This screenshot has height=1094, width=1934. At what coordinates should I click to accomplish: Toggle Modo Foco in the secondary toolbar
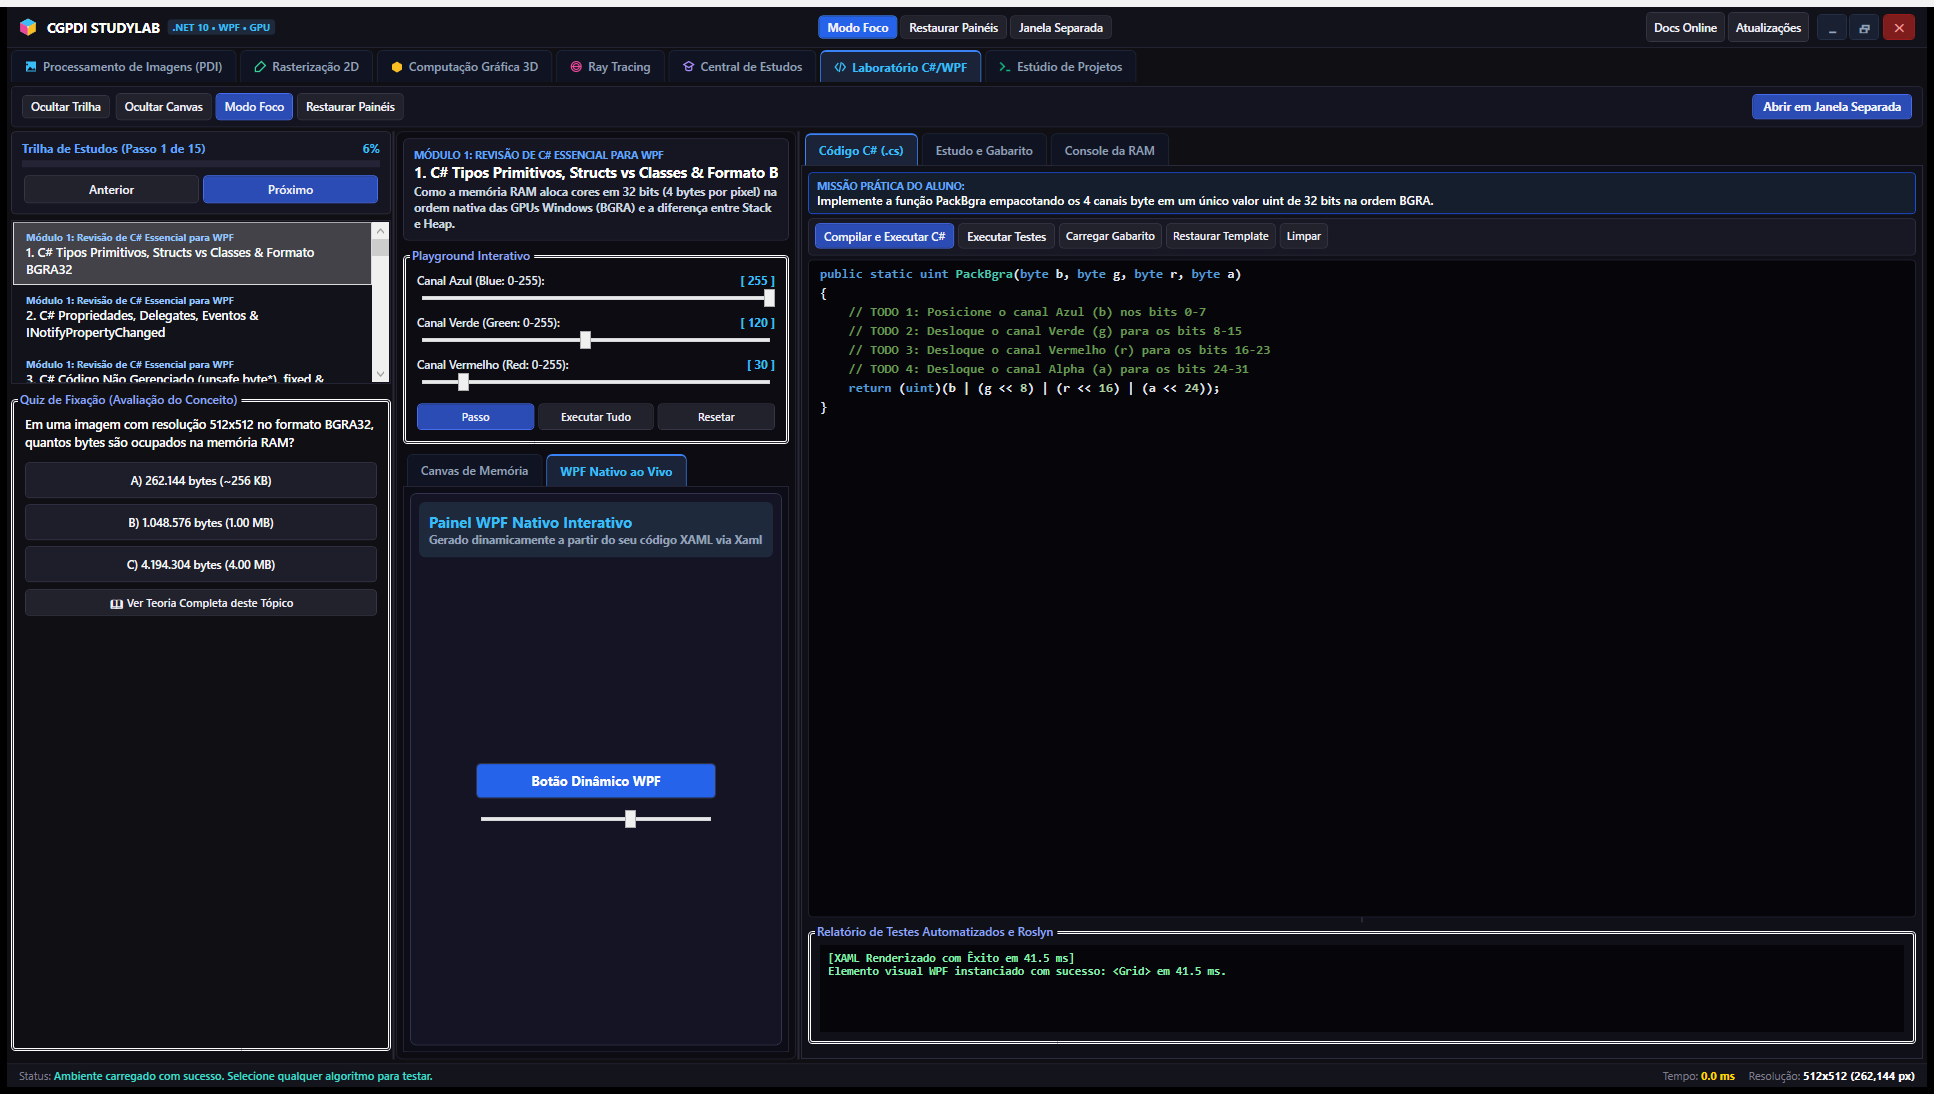(x=254, y=107)
